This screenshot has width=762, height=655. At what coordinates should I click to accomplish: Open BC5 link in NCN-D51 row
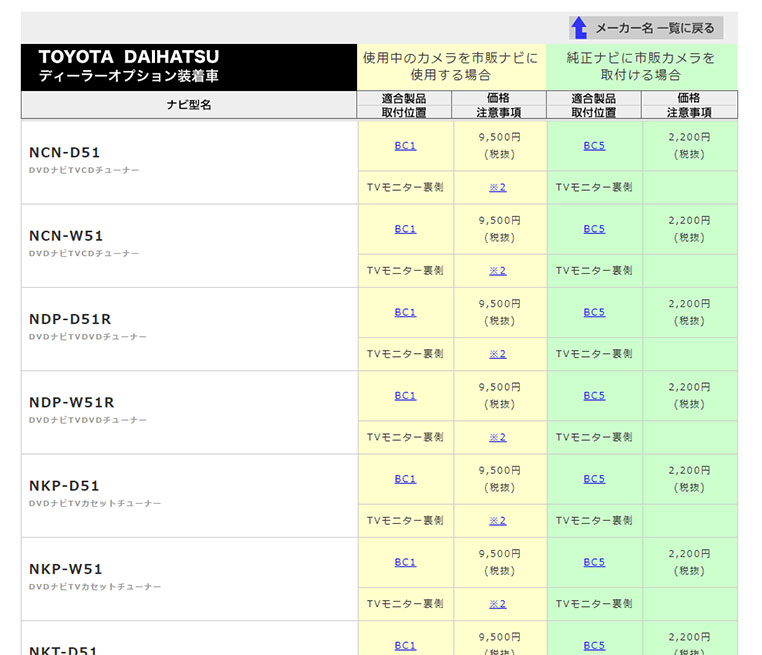click(x=594, y=146)
